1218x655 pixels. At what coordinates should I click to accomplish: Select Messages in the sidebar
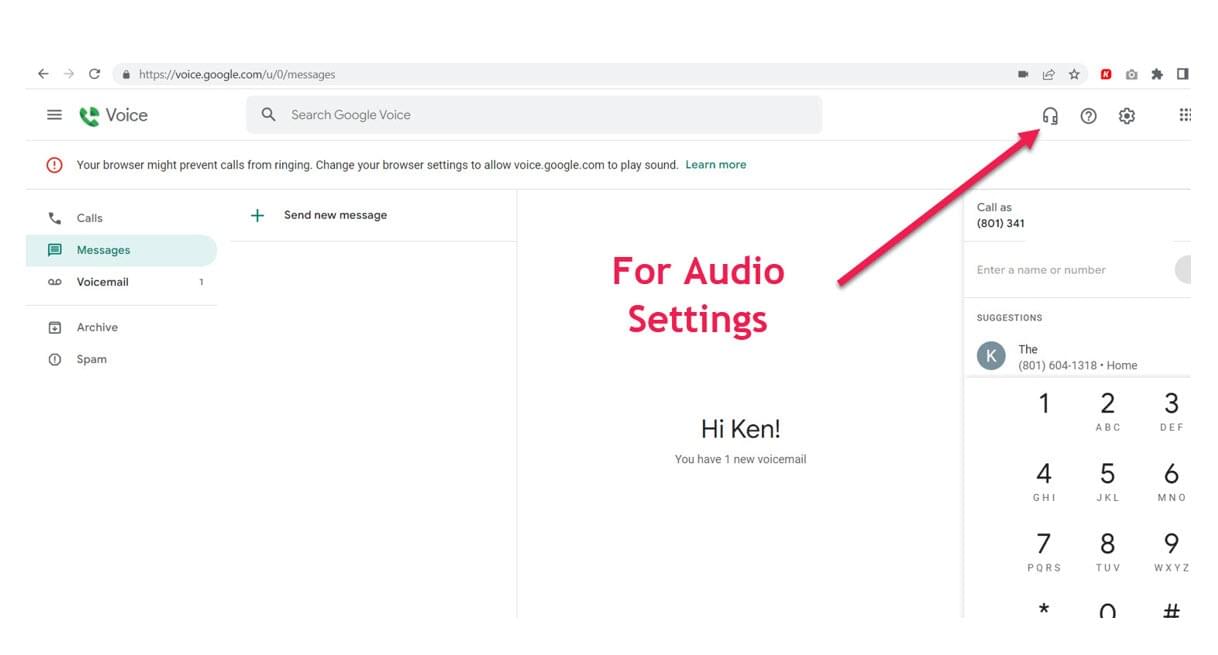[103, 250]
